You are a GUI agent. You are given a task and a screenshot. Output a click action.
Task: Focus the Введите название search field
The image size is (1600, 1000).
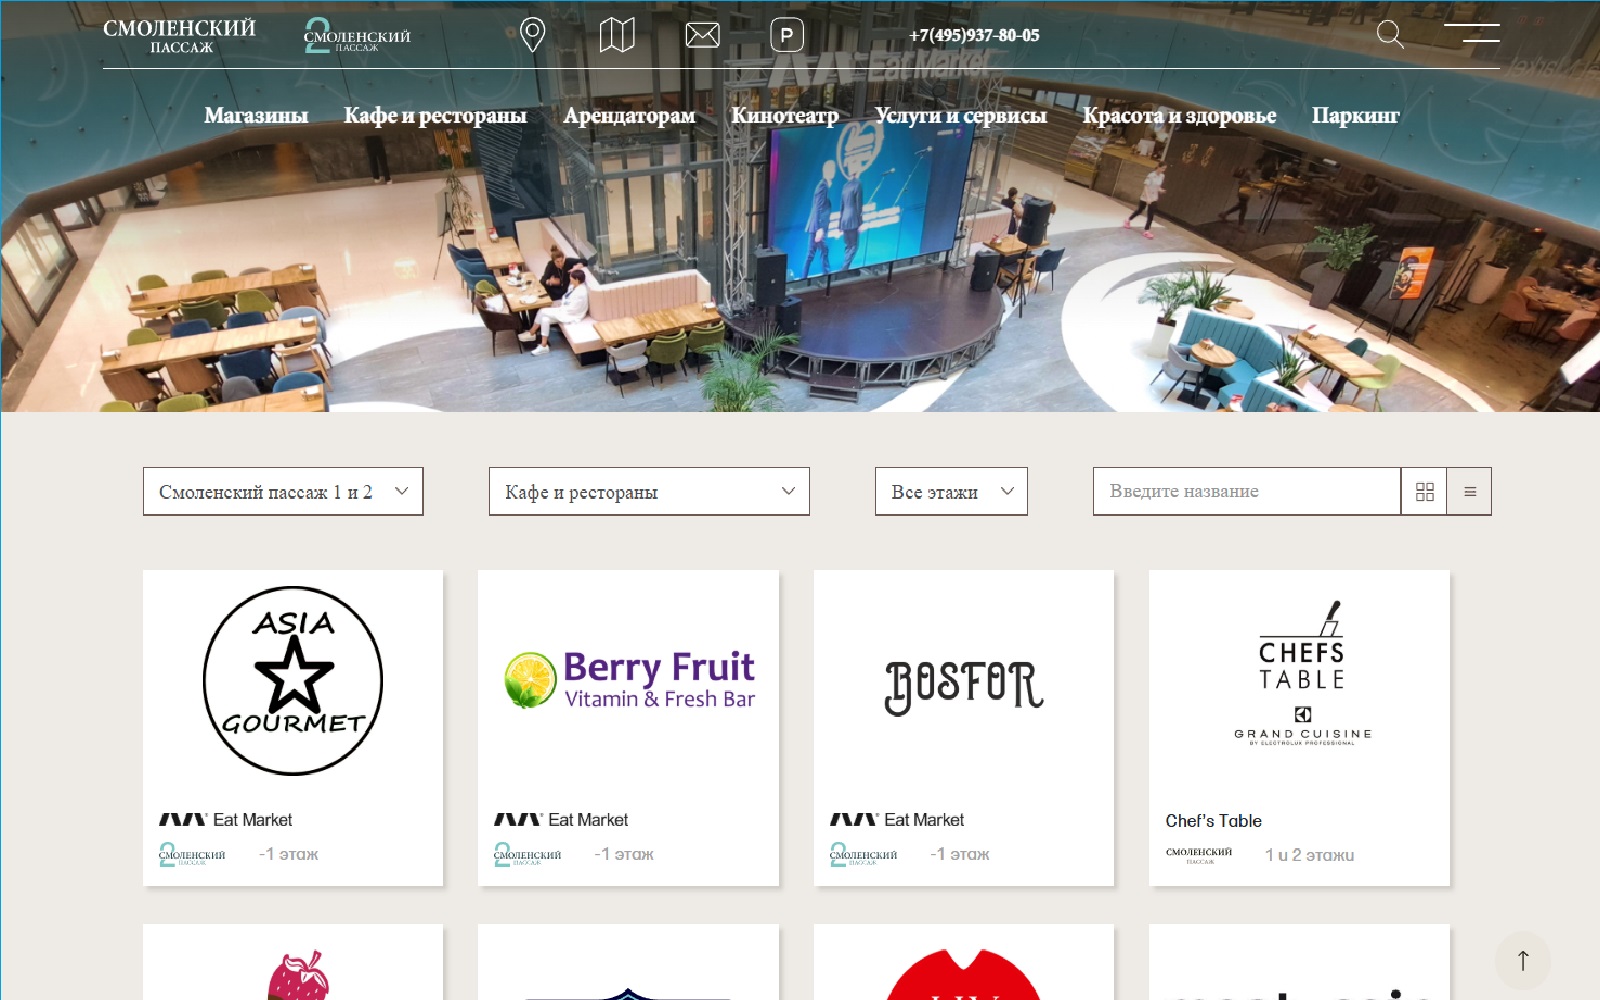[1247, 491]
